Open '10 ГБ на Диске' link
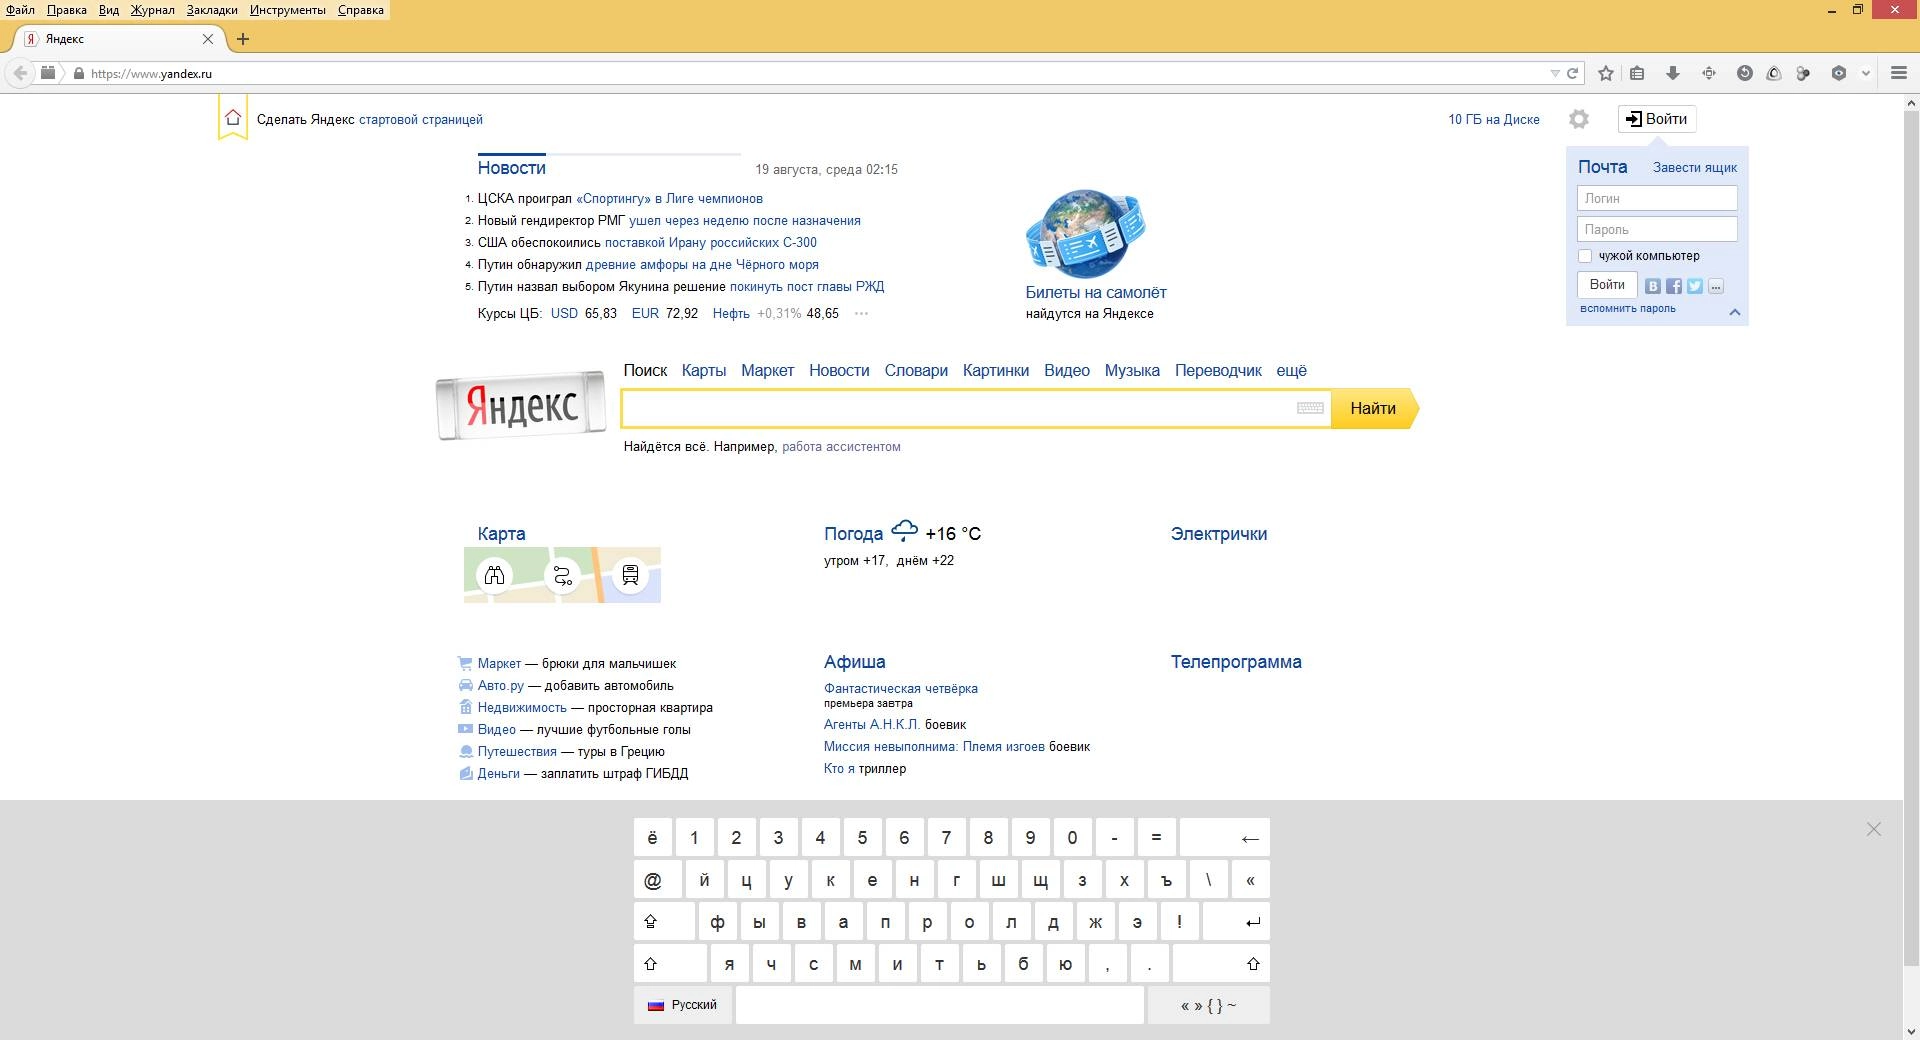Viewport: 1920px width, 1040px height. (x=1494, y=119)
